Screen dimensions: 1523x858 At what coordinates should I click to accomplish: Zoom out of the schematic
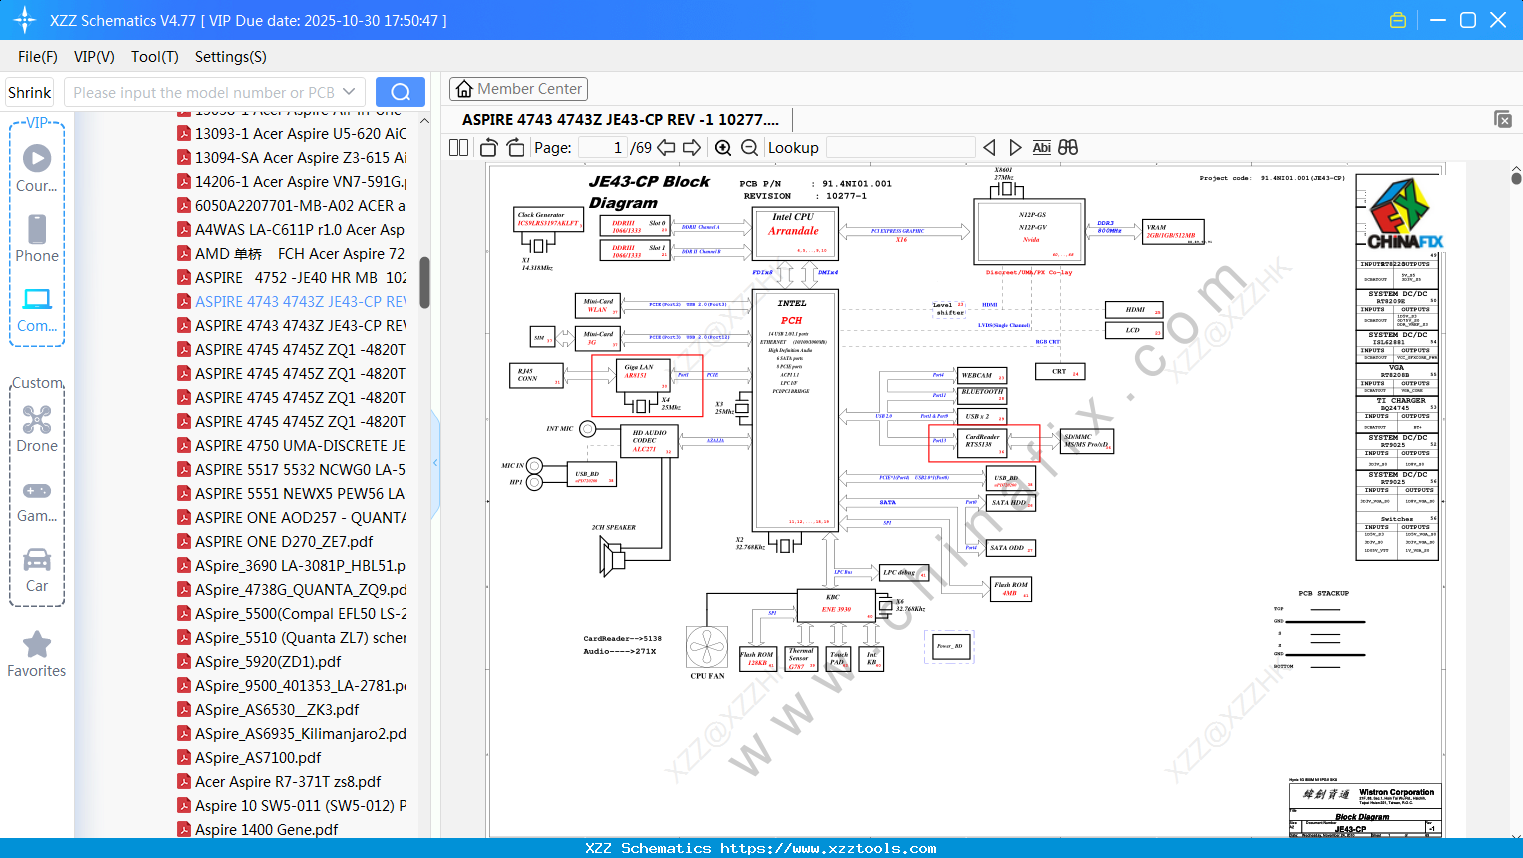[749, 147]
